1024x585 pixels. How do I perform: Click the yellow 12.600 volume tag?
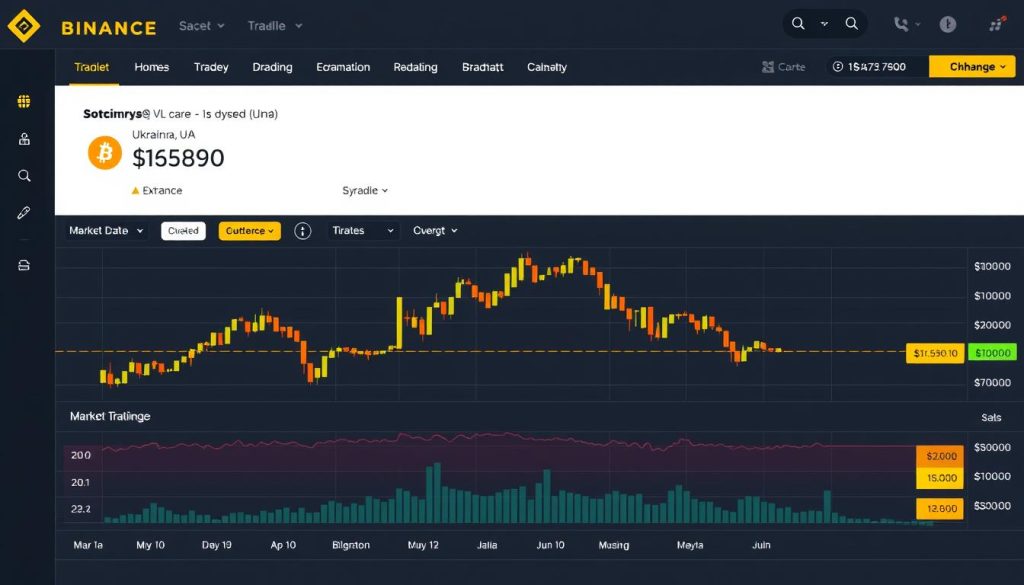[x=941, y=508]
